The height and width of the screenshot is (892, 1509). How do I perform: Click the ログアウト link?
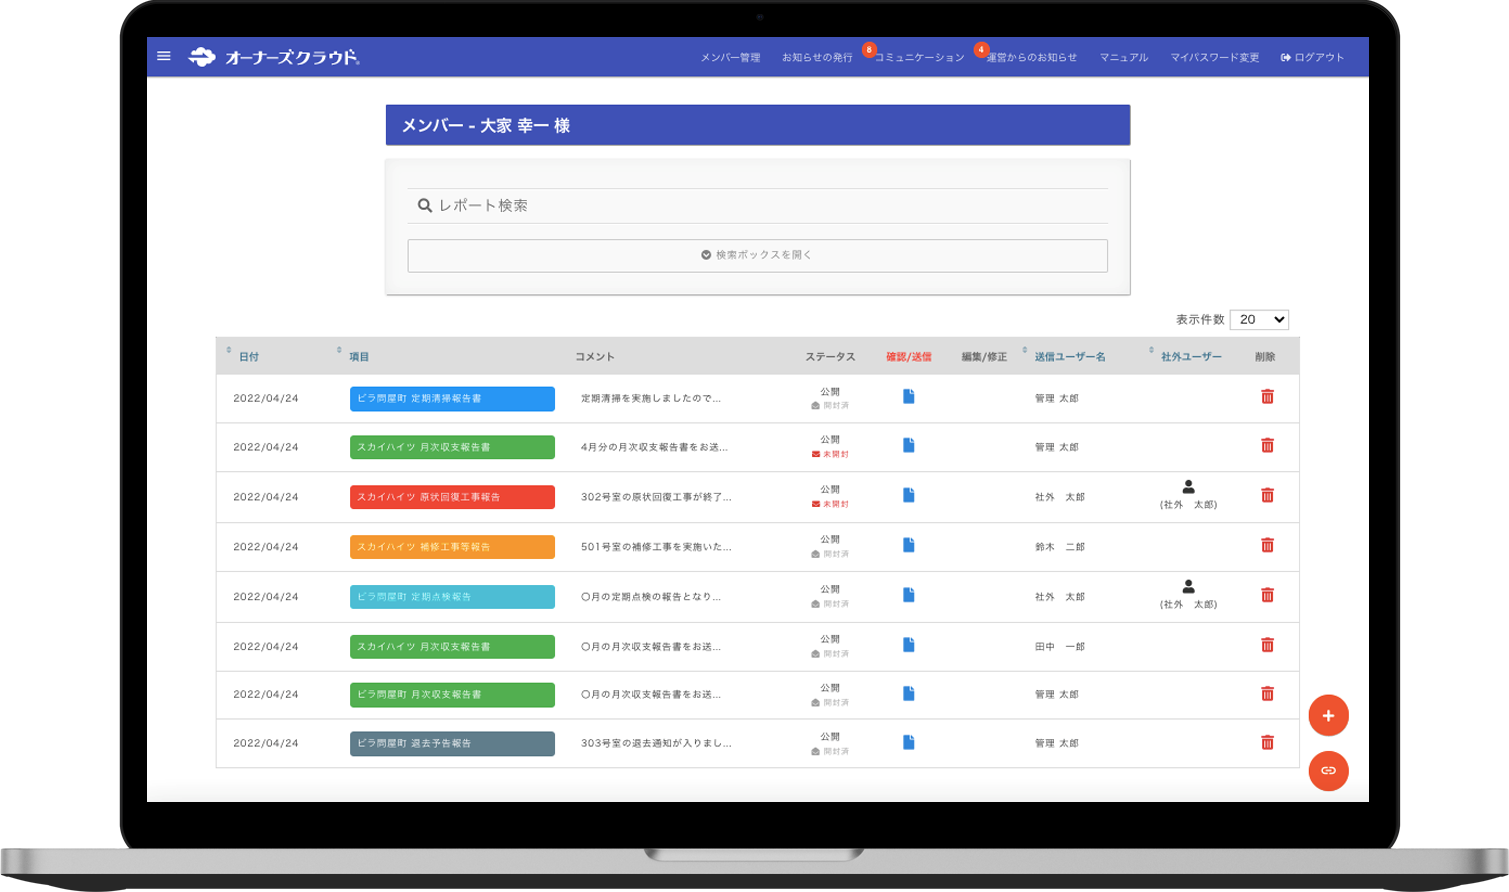[x=1312, y=58]
